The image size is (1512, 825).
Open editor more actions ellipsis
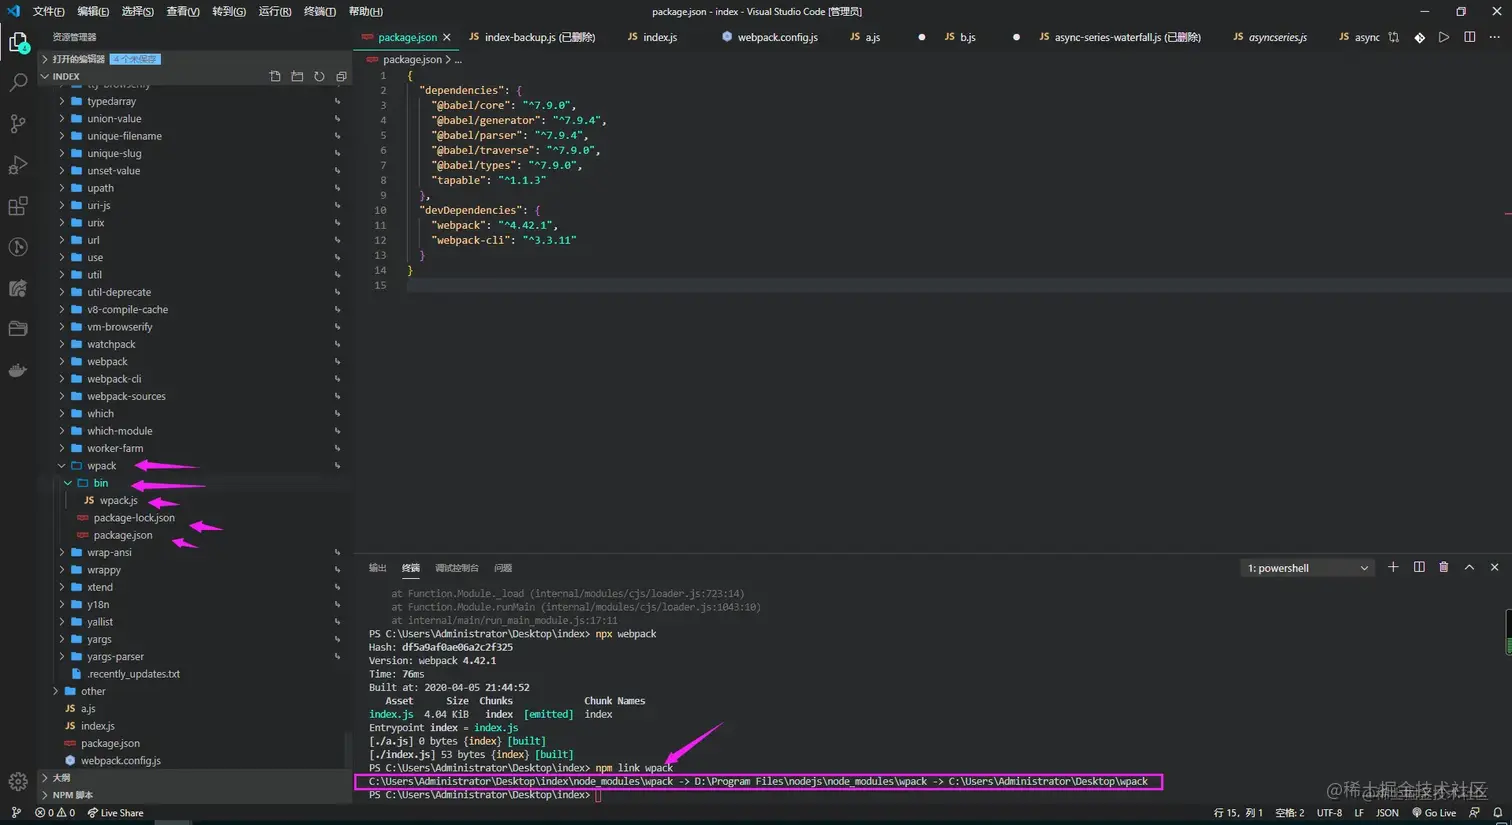pyautogui.click(x=1495, y=37)
